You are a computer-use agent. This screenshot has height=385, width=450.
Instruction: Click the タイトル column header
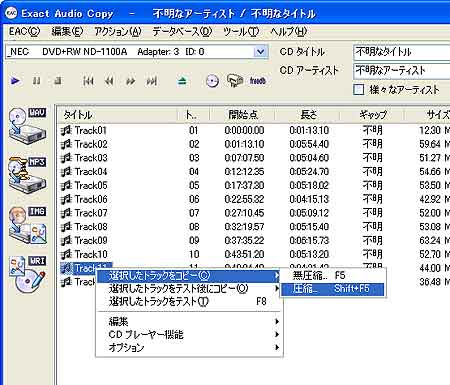117,115
